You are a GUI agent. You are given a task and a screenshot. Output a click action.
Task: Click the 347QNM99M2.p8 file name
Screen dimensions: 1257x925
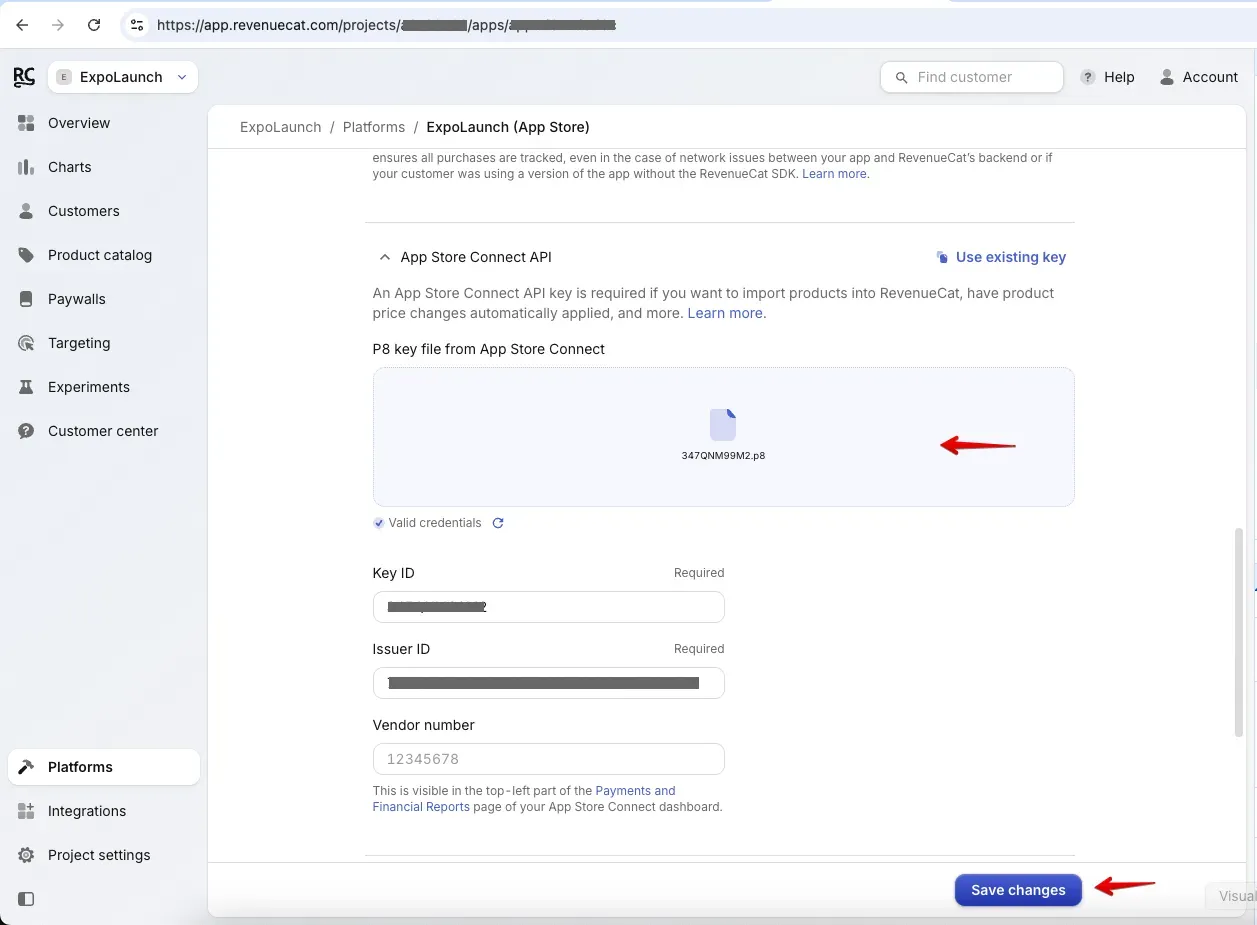(x=723, y=455)
